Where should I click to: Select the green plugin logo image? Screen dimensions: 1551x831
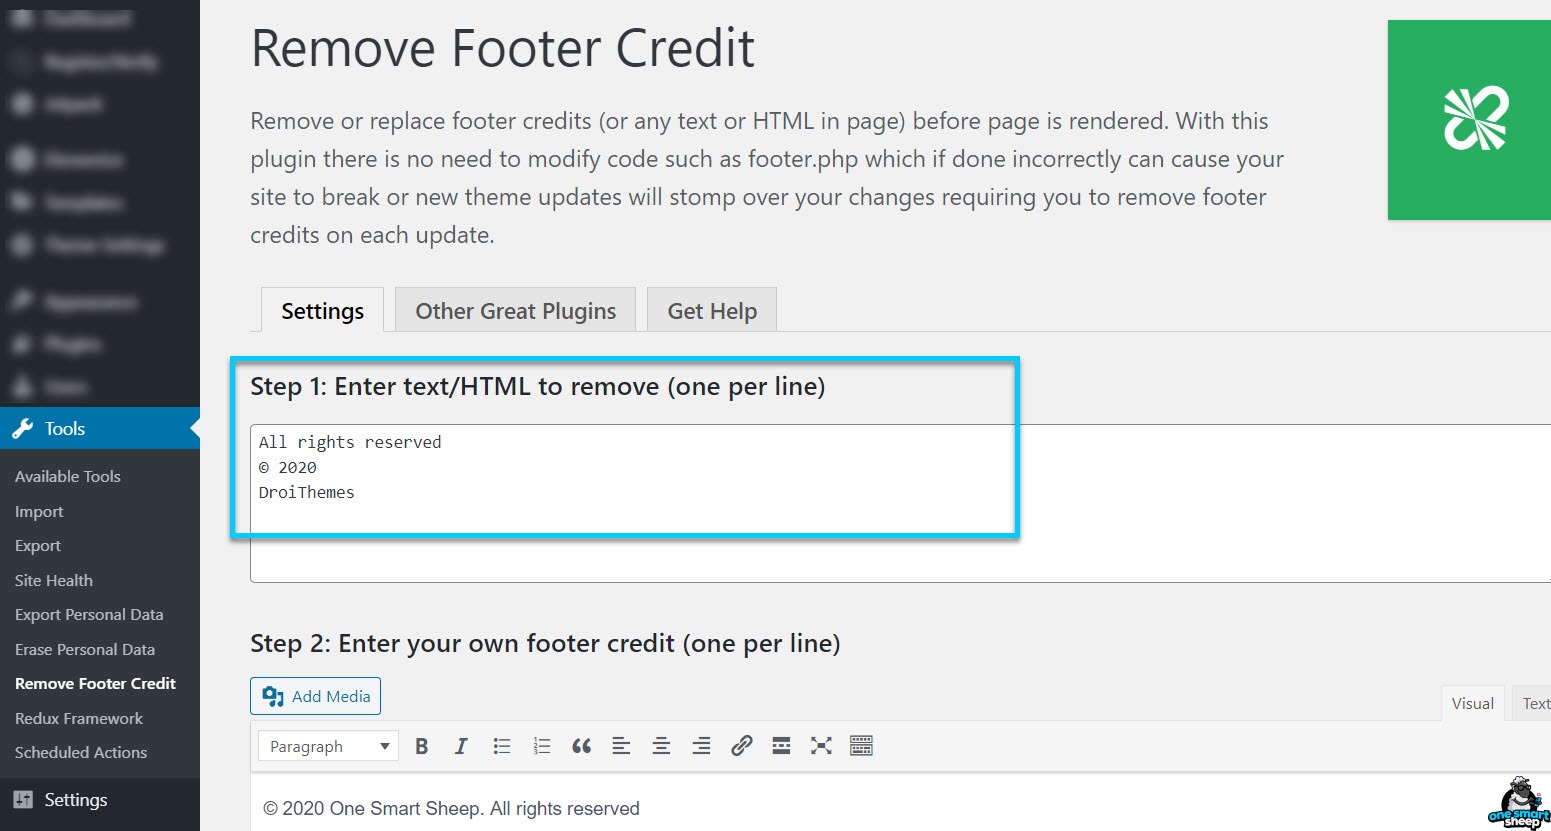(1468, 120)
